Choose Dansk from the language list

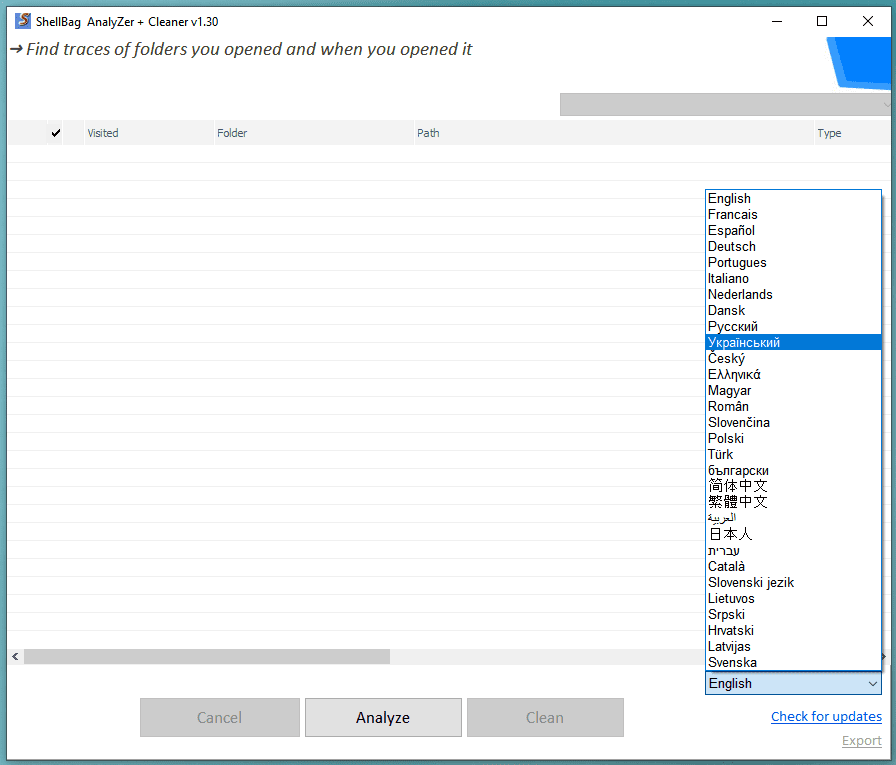tap(793, 310)
